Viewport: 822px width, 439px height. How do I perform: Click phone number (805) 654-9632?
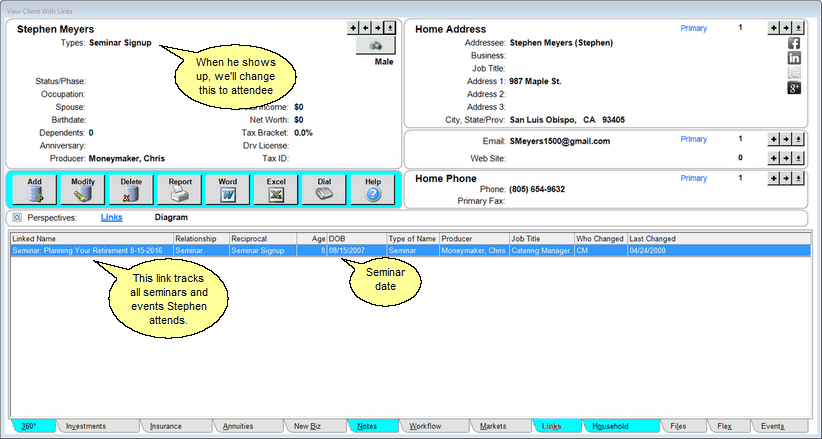pos(537,189)
